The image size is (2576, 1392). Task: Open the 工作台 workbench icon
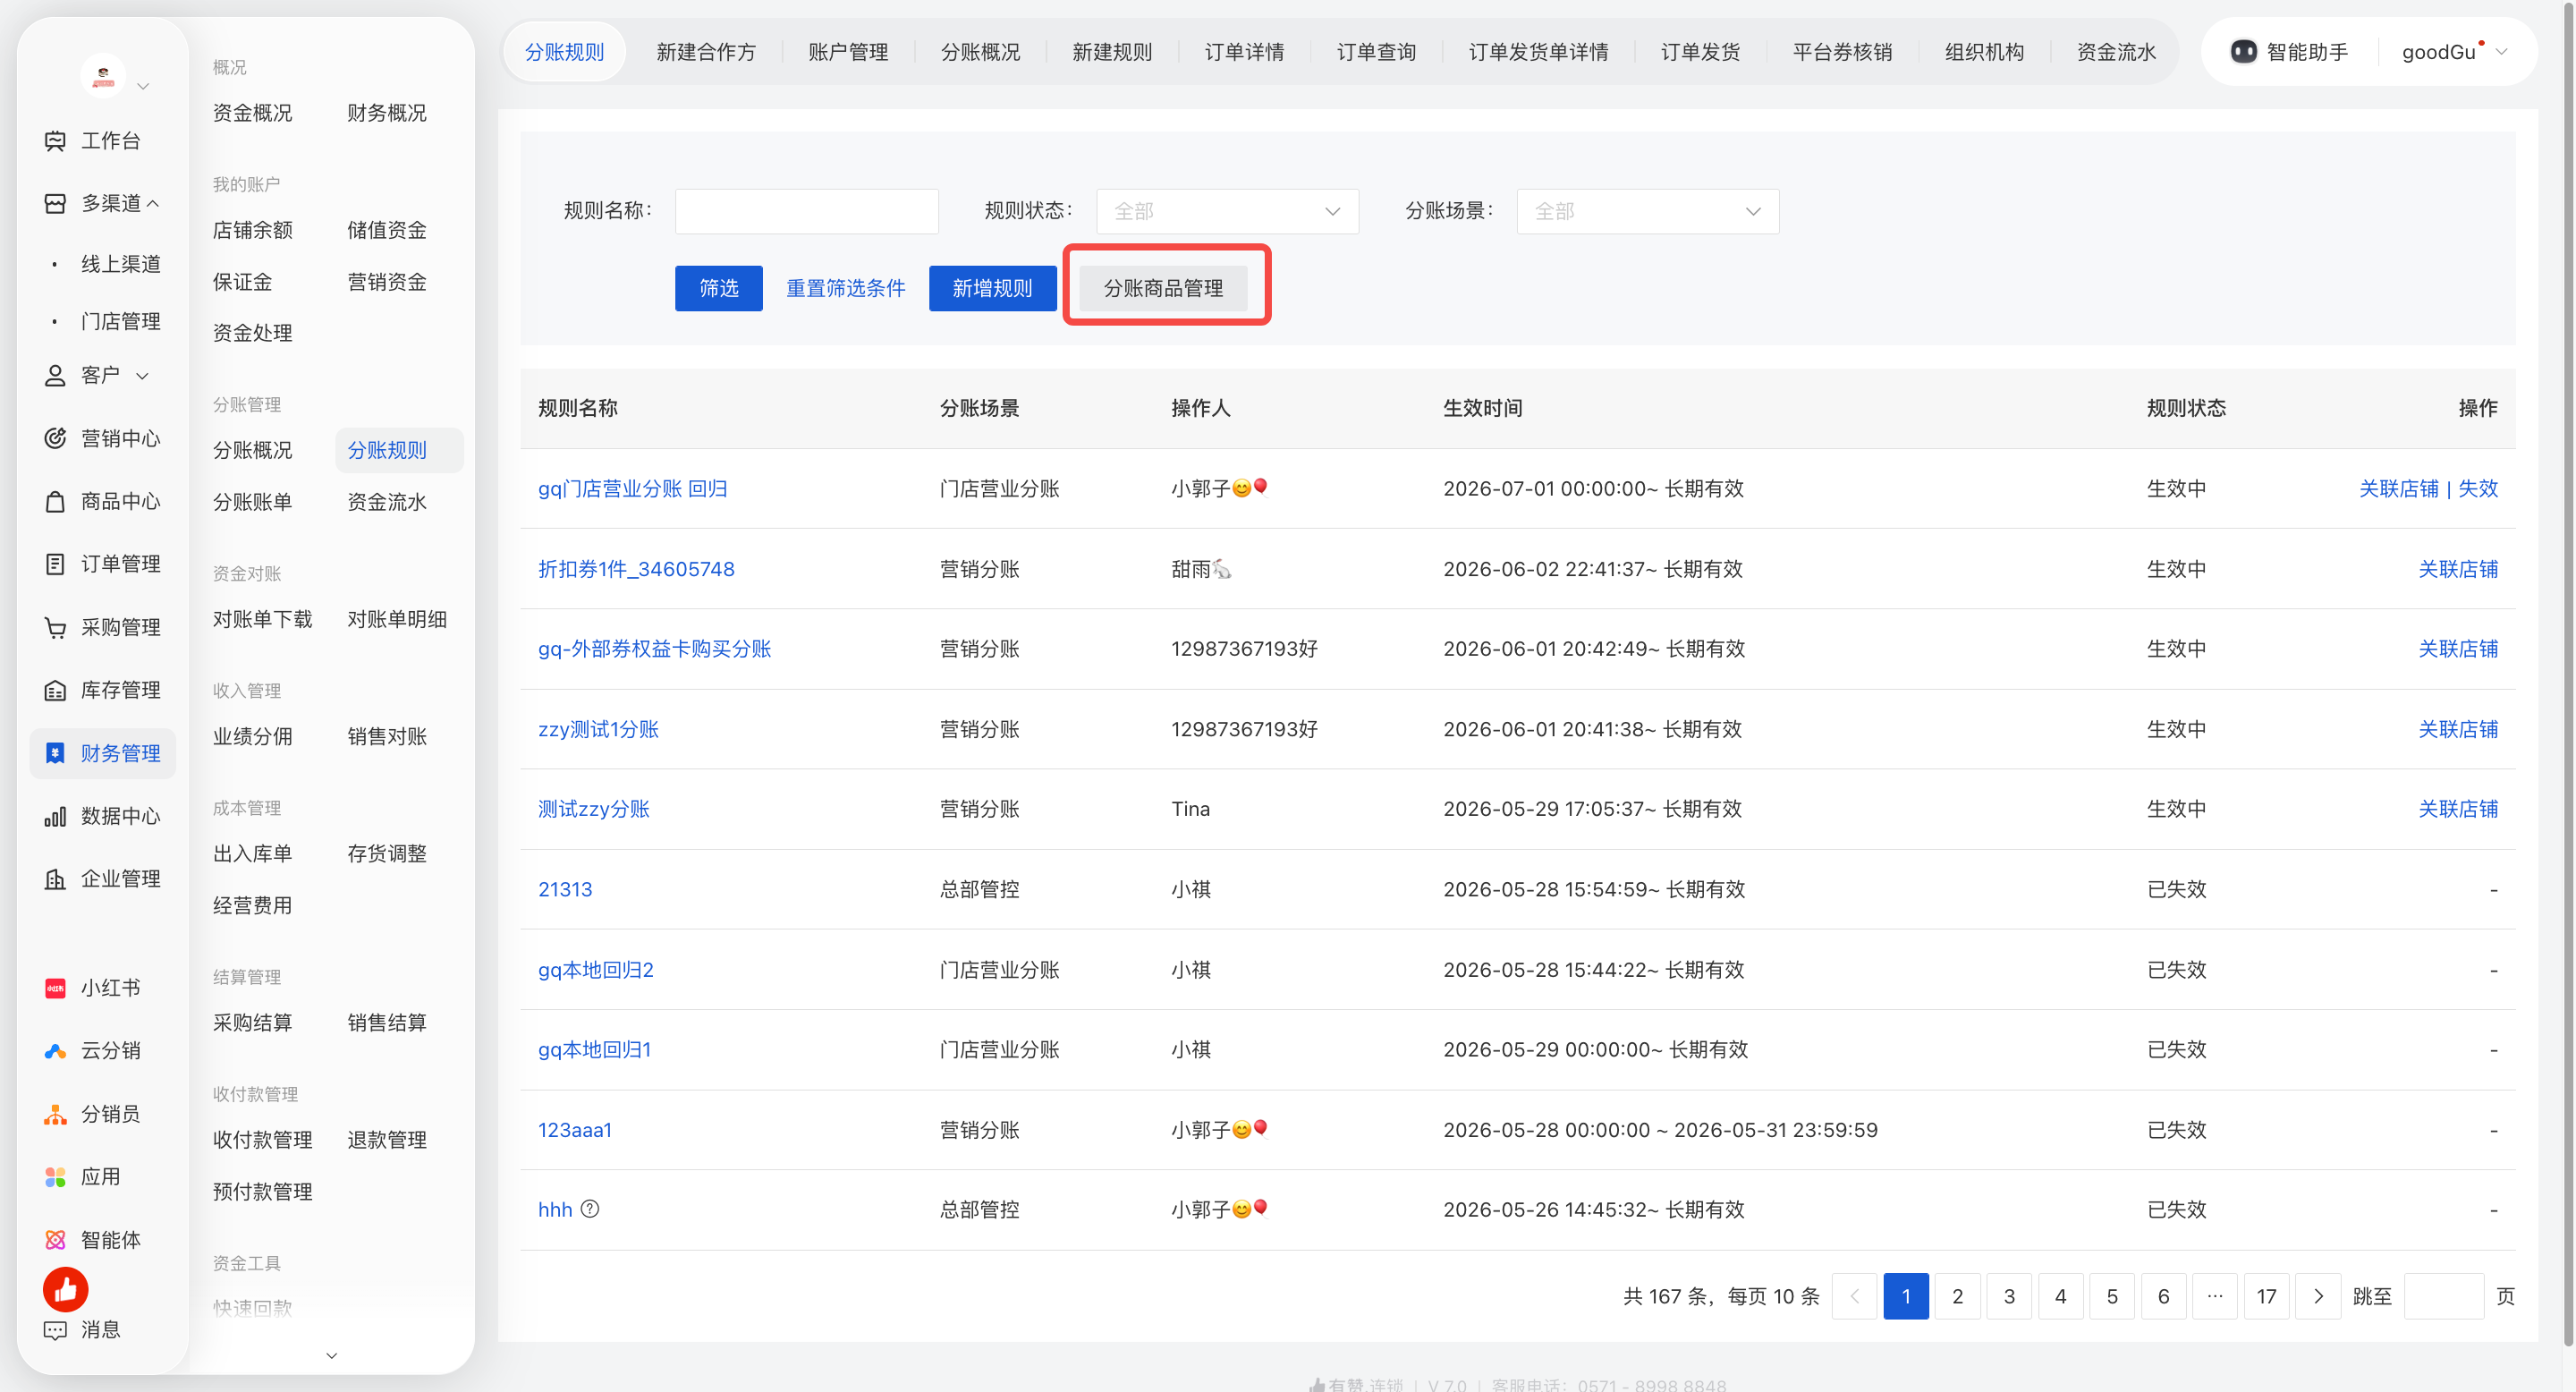coord(55,141)
